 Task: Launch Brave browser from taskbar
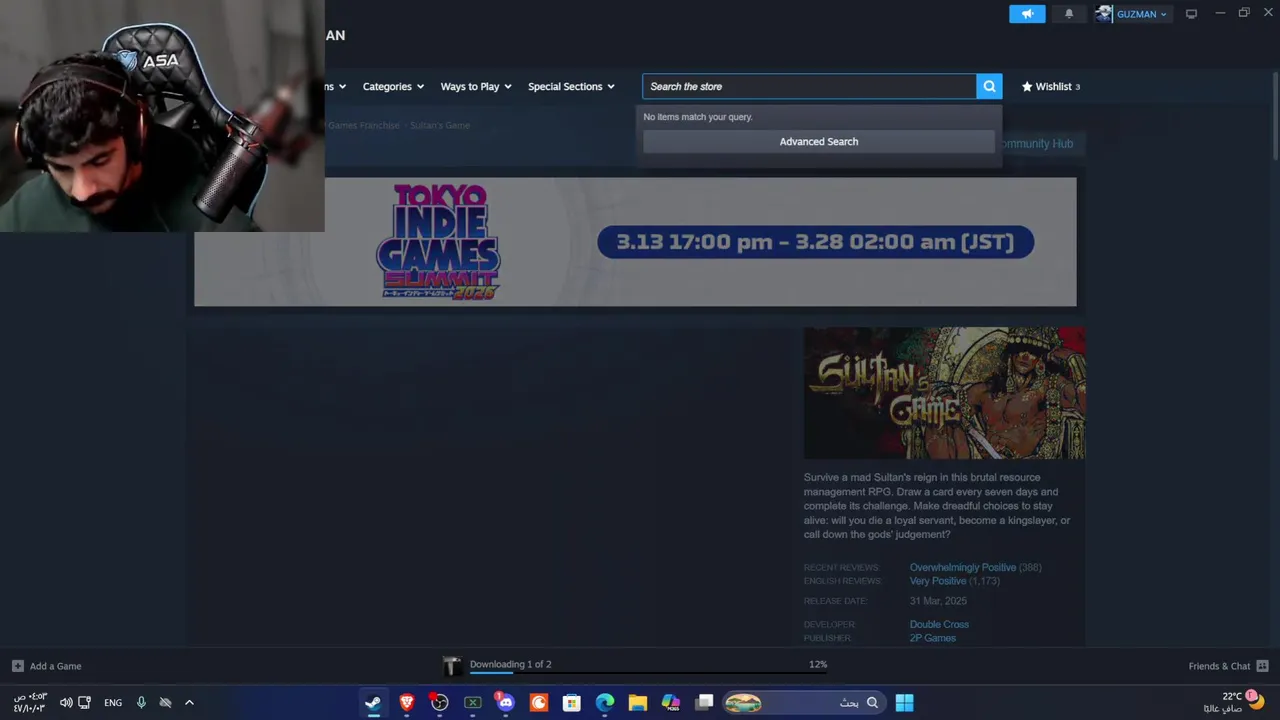pyautogui.click(x=407, y=703)
